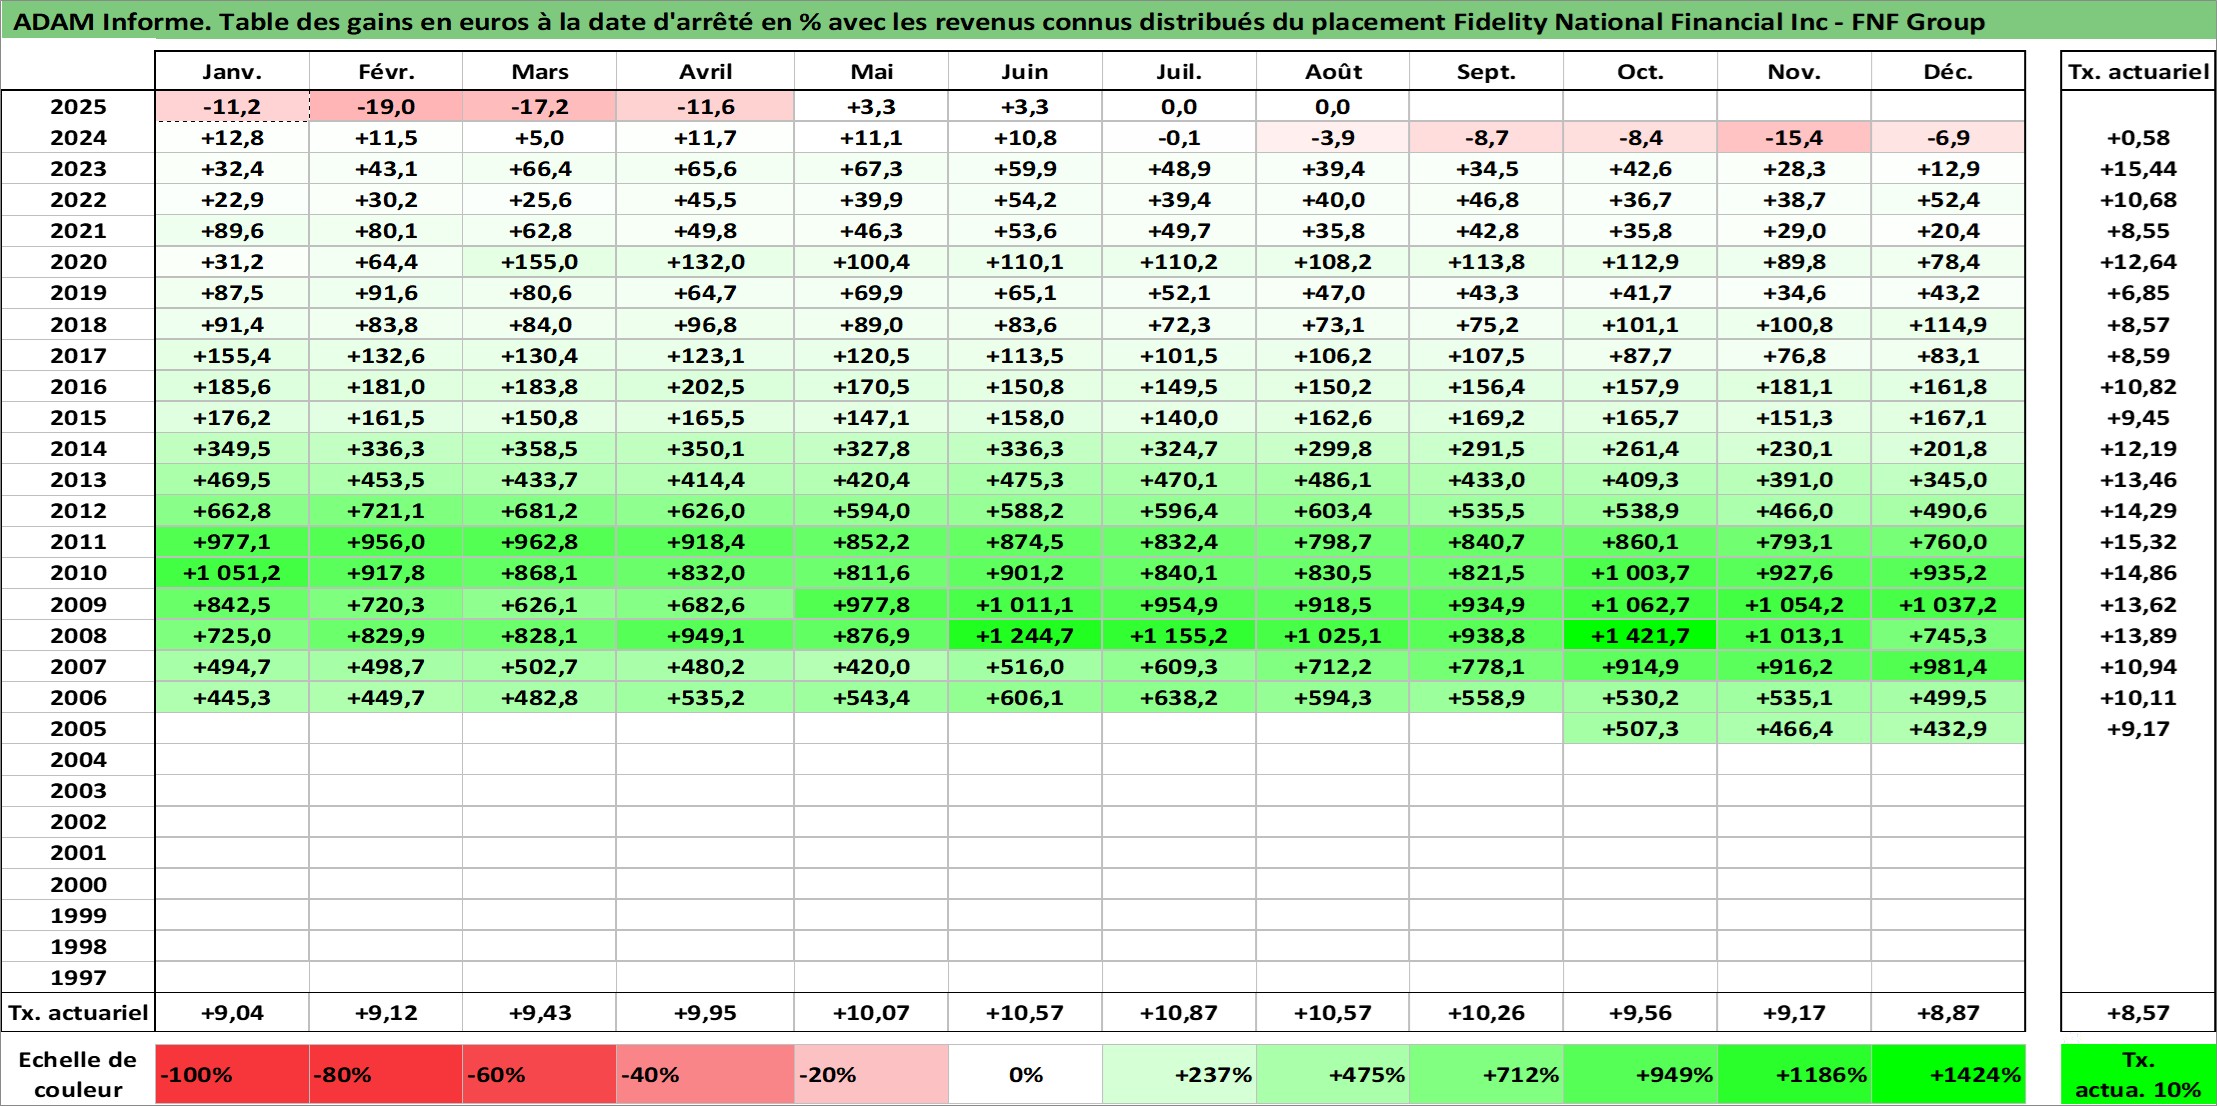Viewport: 2217px width, 1106px height.
Task: Click the 2025 row label
Action: click(x=78, y=107)
